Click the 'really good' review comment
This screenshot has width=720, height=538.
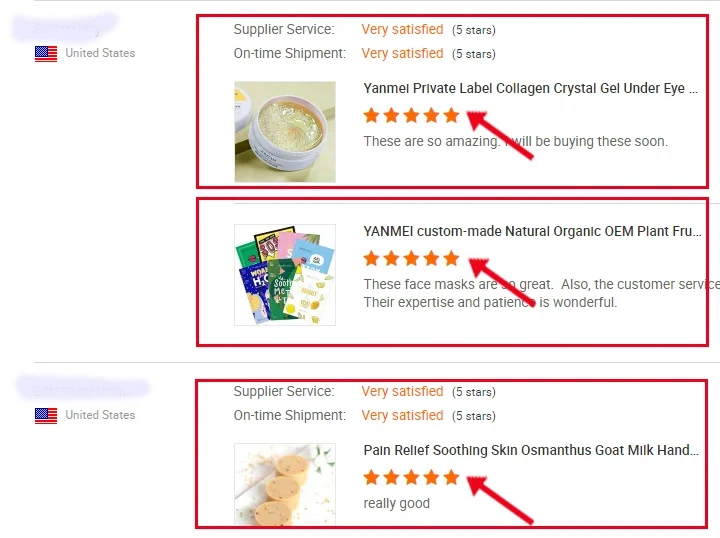pyautogui.click(x=397, y=504)
